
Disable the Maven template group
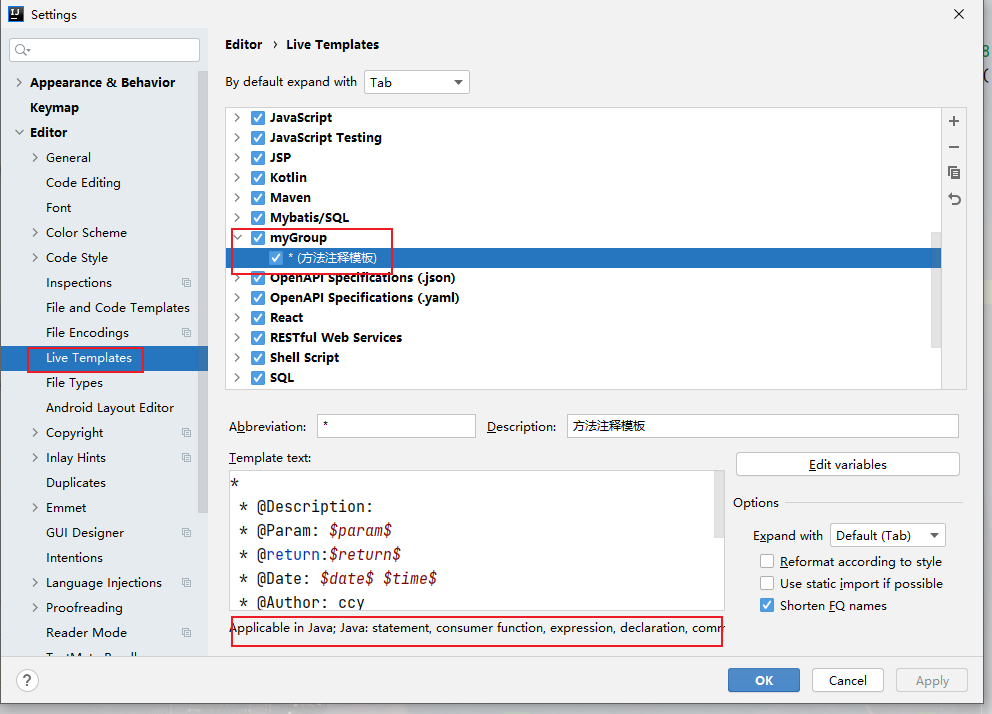(x=258, y=197)
